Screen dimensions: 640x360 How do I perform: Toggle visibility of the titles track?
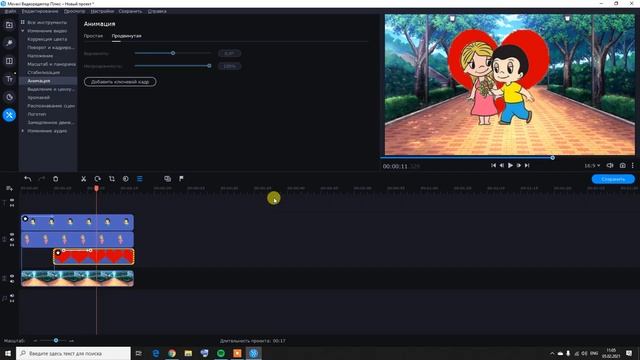tap(12, 200)
